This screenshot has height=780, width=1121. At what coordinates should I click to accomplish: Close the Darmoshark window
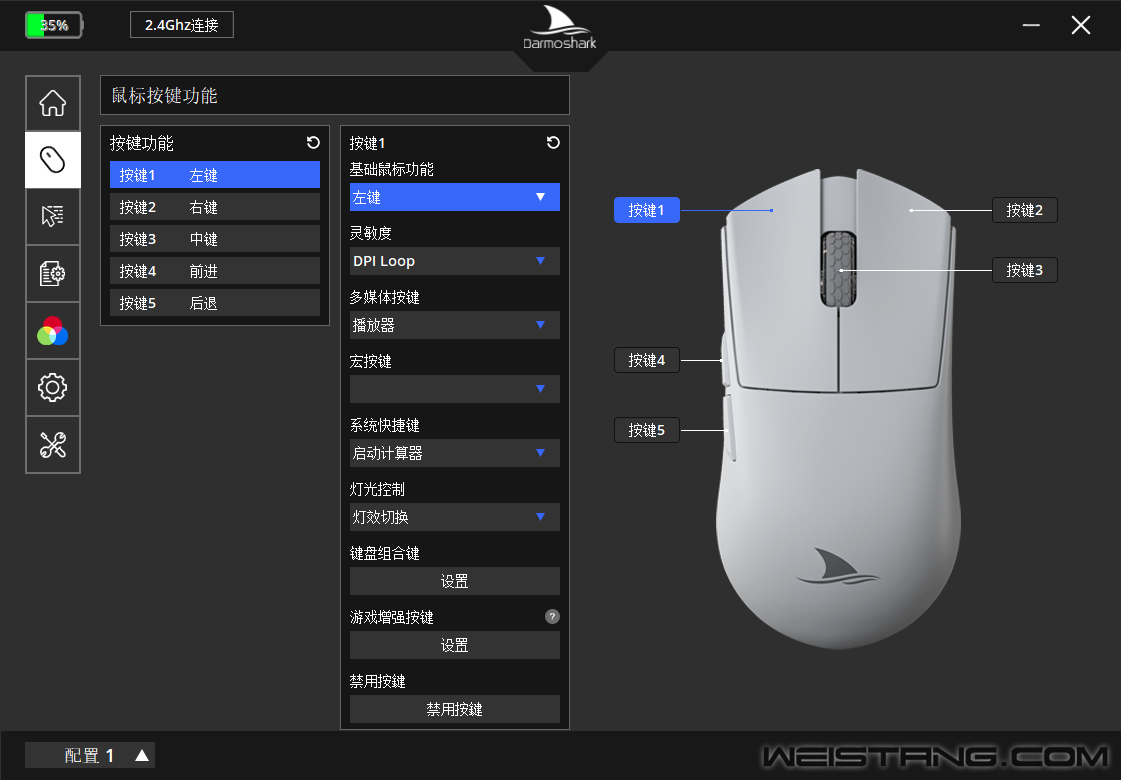click(1081, 25)
